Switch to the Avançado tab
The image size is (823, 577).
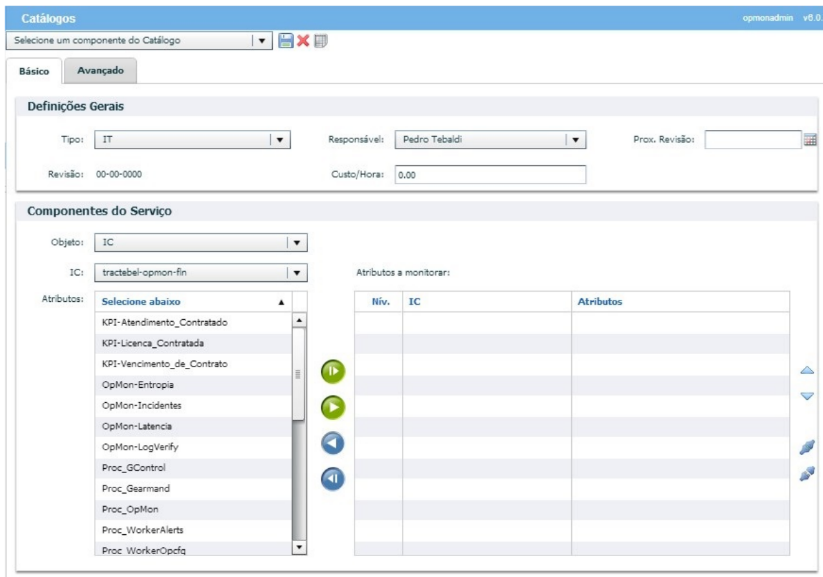pos(100,71)
